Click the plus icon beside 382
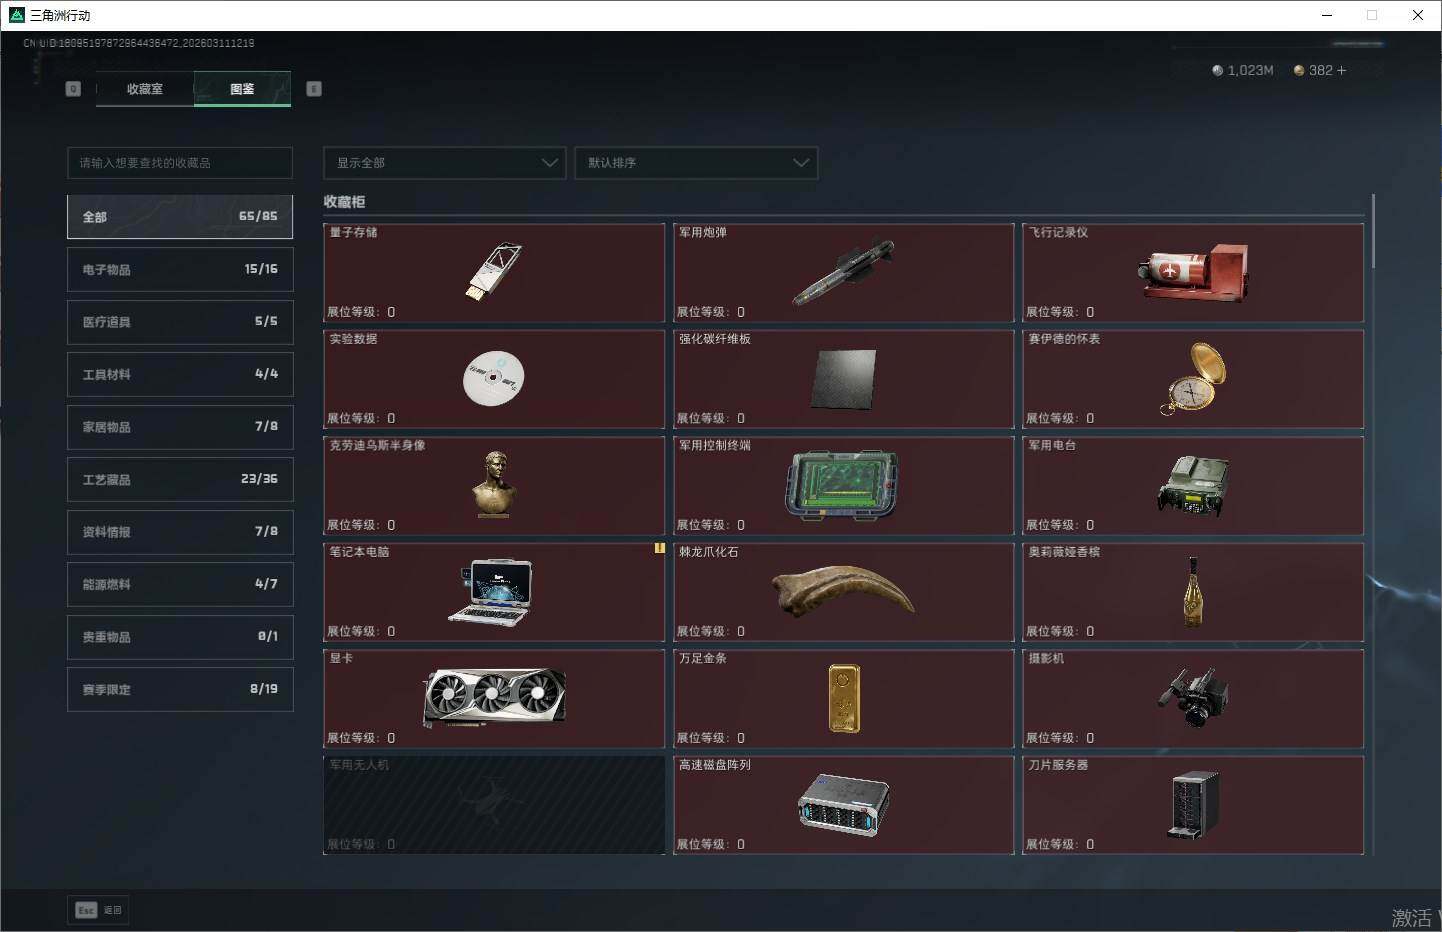1442x932 pixels. point(1341,70)
